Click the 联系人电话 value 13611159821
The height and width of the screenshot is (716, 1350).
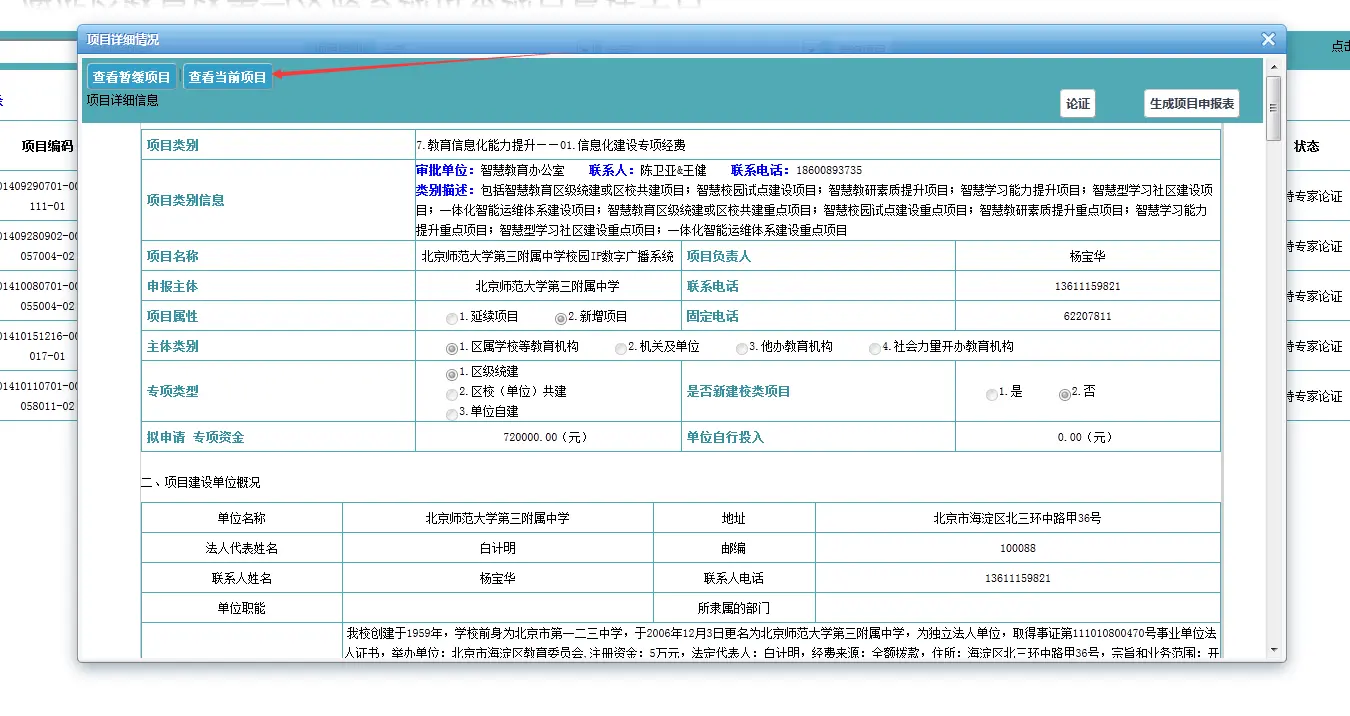[1018, 578]
